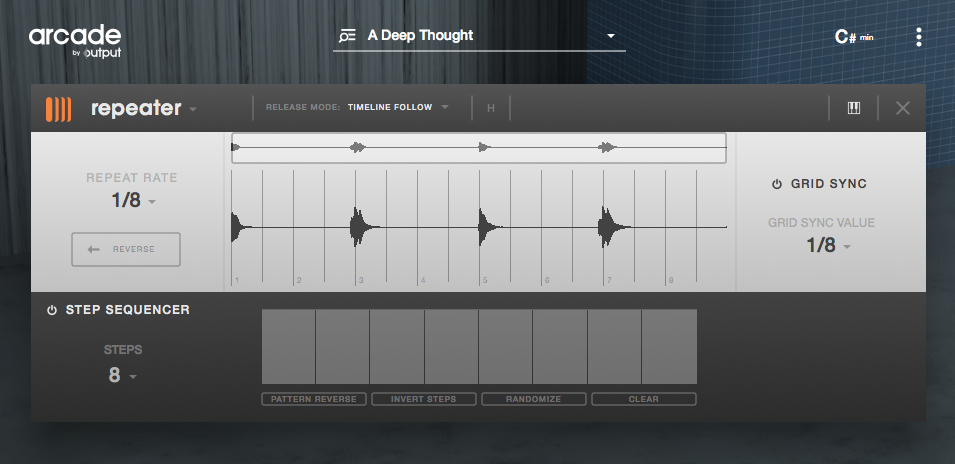Click the Clear button
The image size is (955, 464).
(644, 399)
